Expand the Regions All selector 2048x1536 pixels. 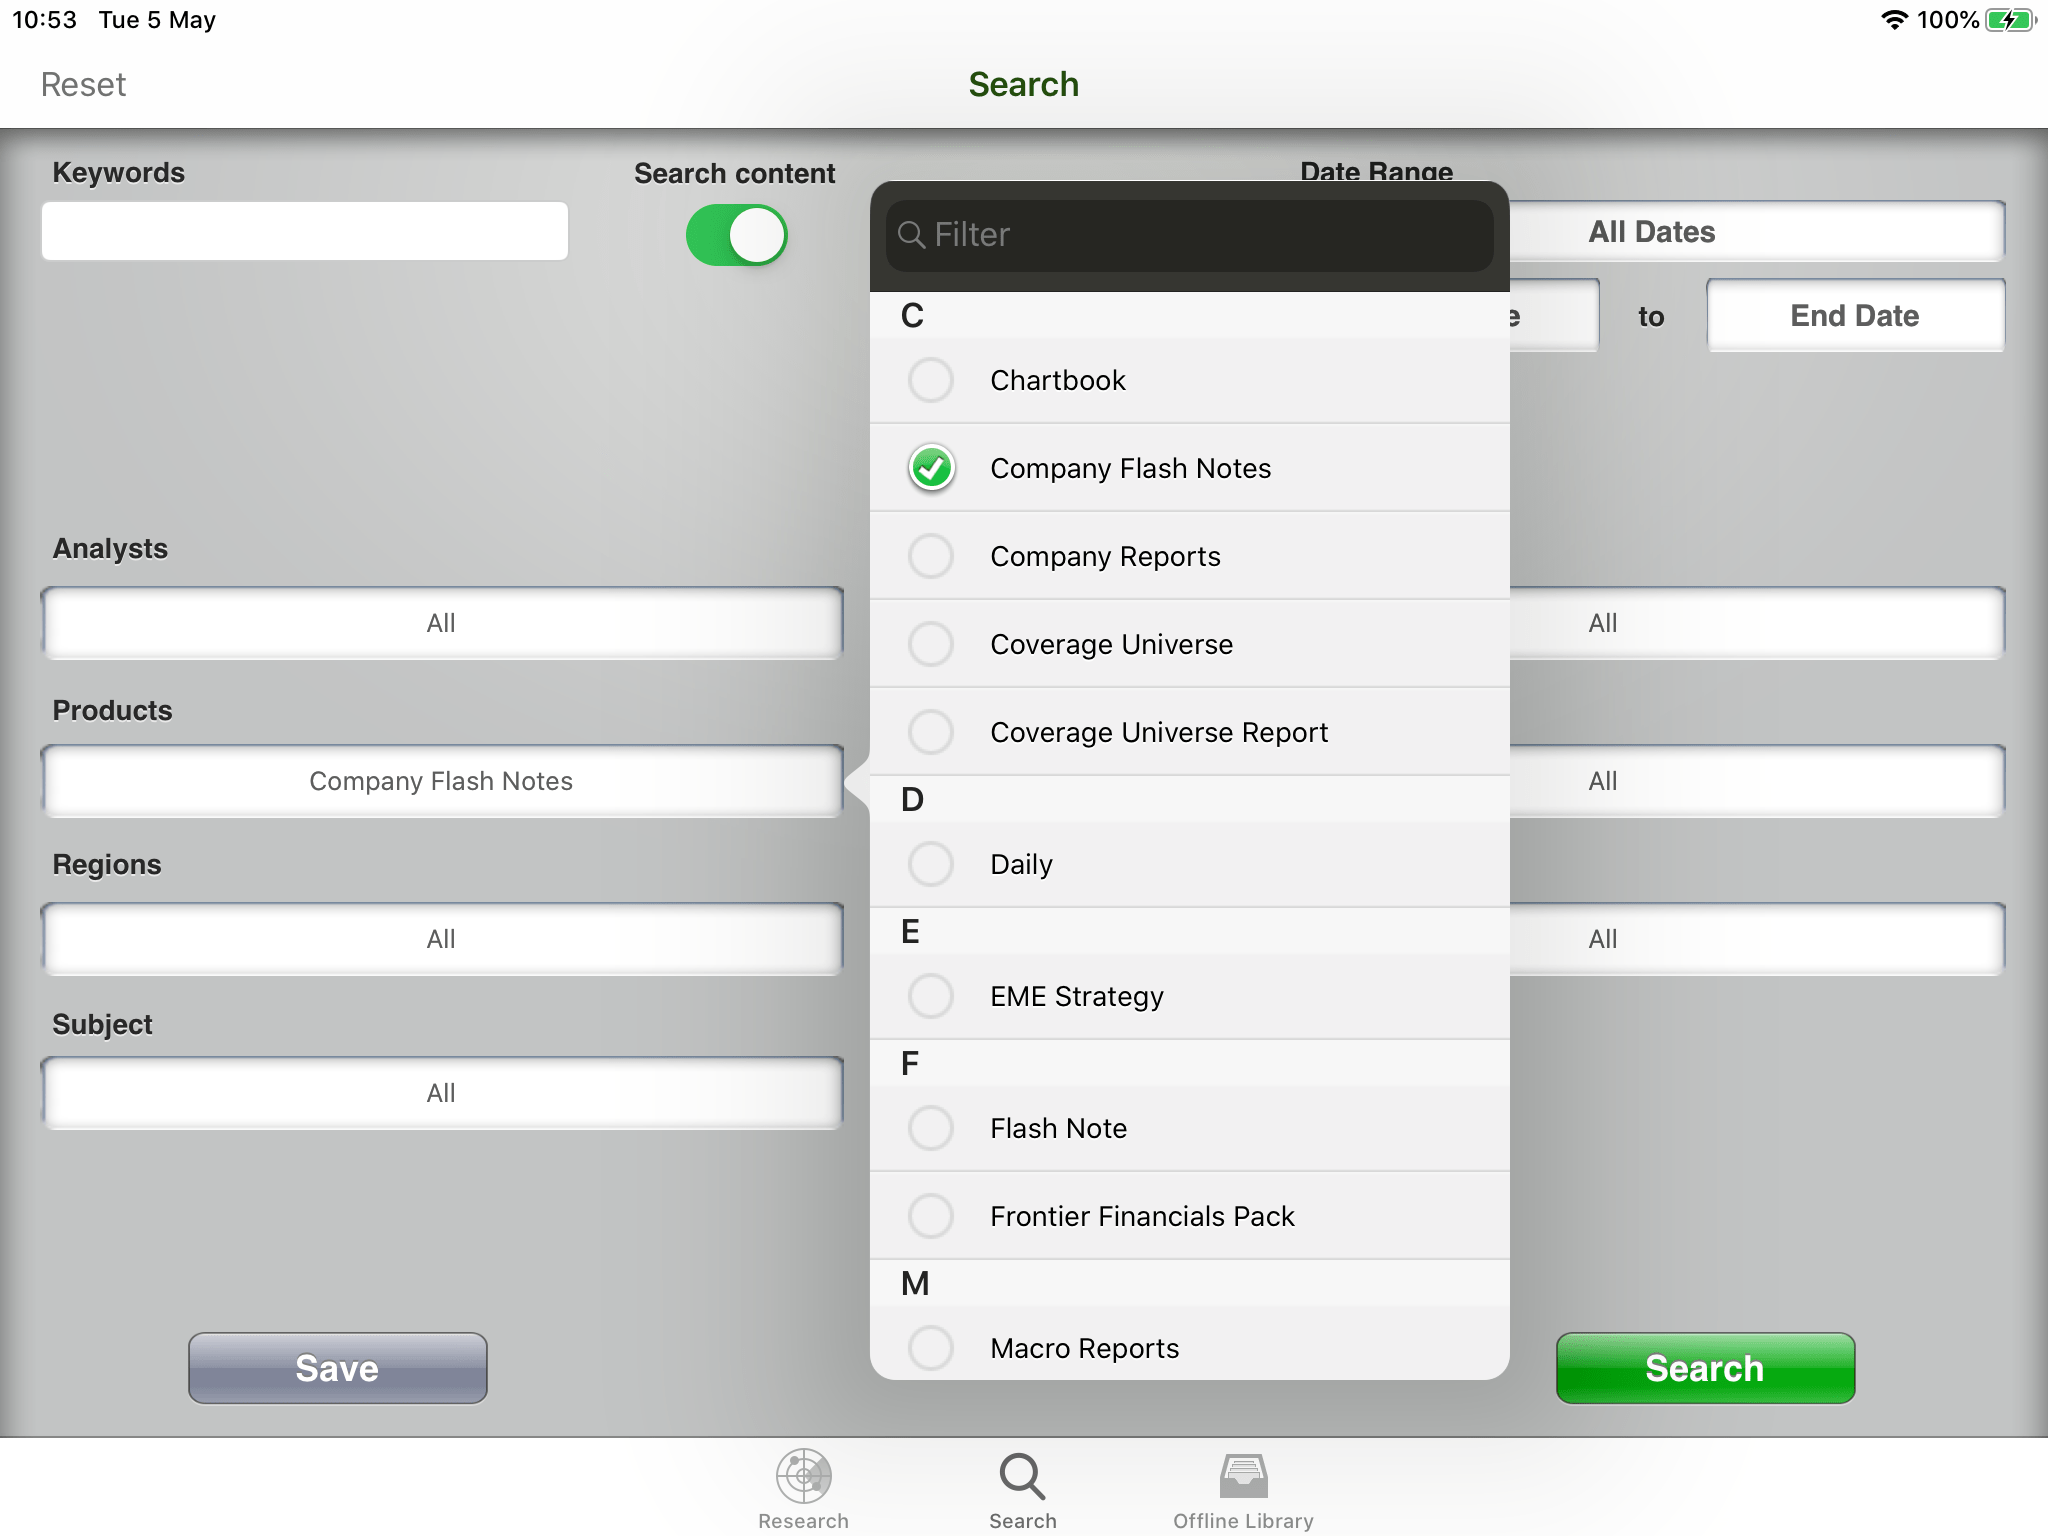click(441, 939)
